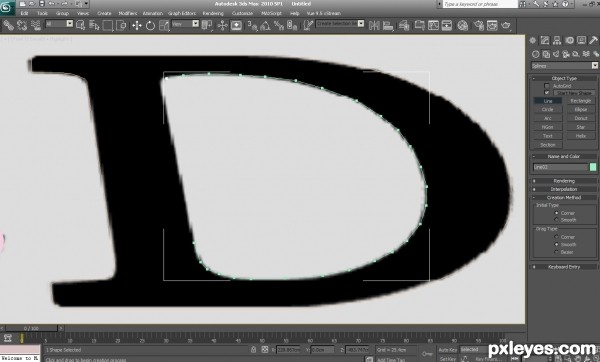Click the 3ds Max application logo button
Screen dimensions: 600x362
pyautogui.click(x=7, y=8)
